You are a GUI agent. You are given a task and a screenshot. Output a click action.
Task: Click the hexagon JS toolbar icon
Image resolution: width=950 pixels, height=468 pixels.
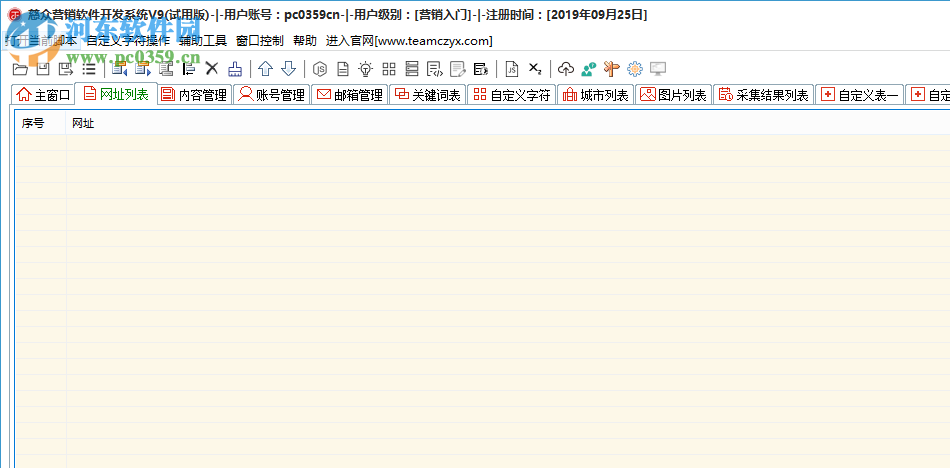tap(320, 69)
